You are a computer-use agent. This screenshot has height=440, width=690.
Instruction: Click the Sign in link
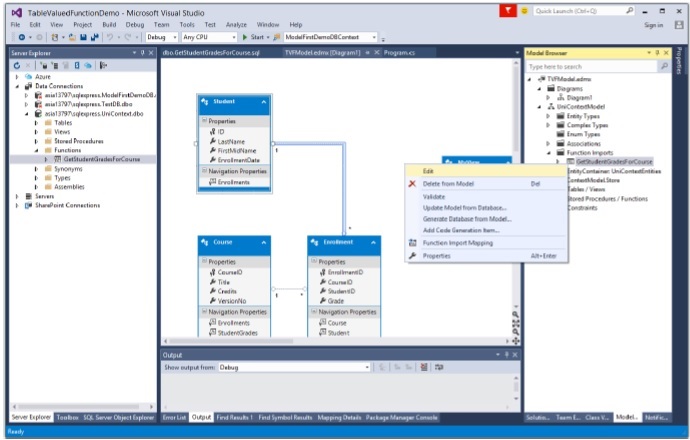point(653,25)
